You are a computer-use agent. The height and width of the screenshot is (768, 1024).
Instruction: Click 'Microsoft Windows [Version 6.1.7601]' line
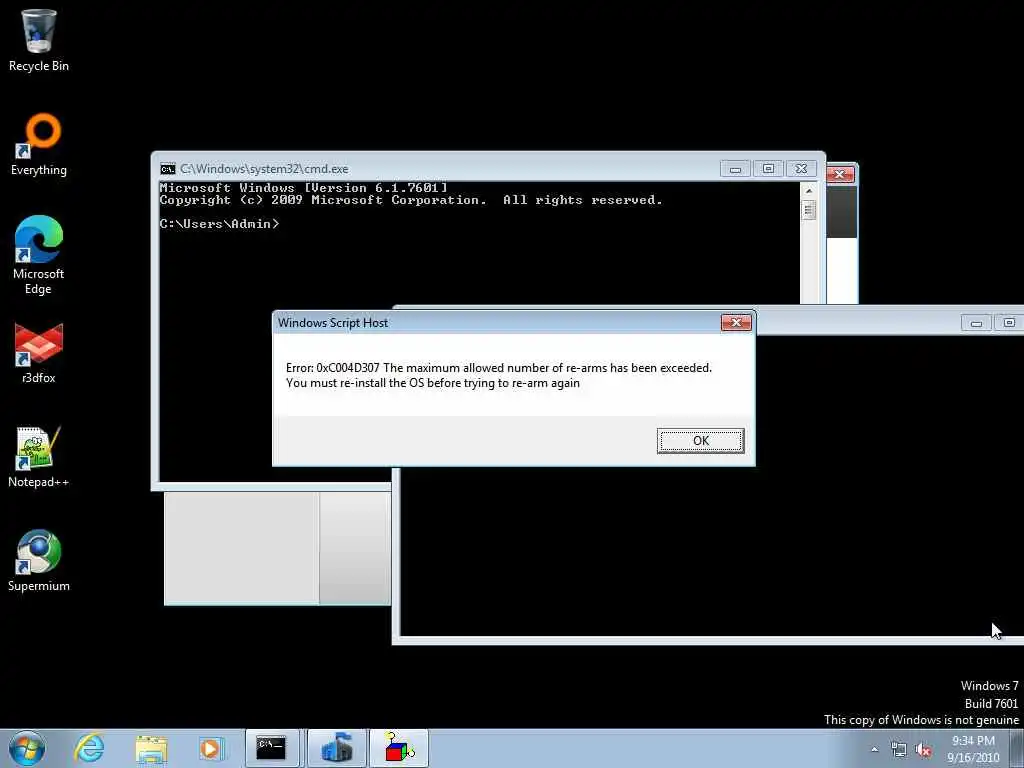point(304,188)
